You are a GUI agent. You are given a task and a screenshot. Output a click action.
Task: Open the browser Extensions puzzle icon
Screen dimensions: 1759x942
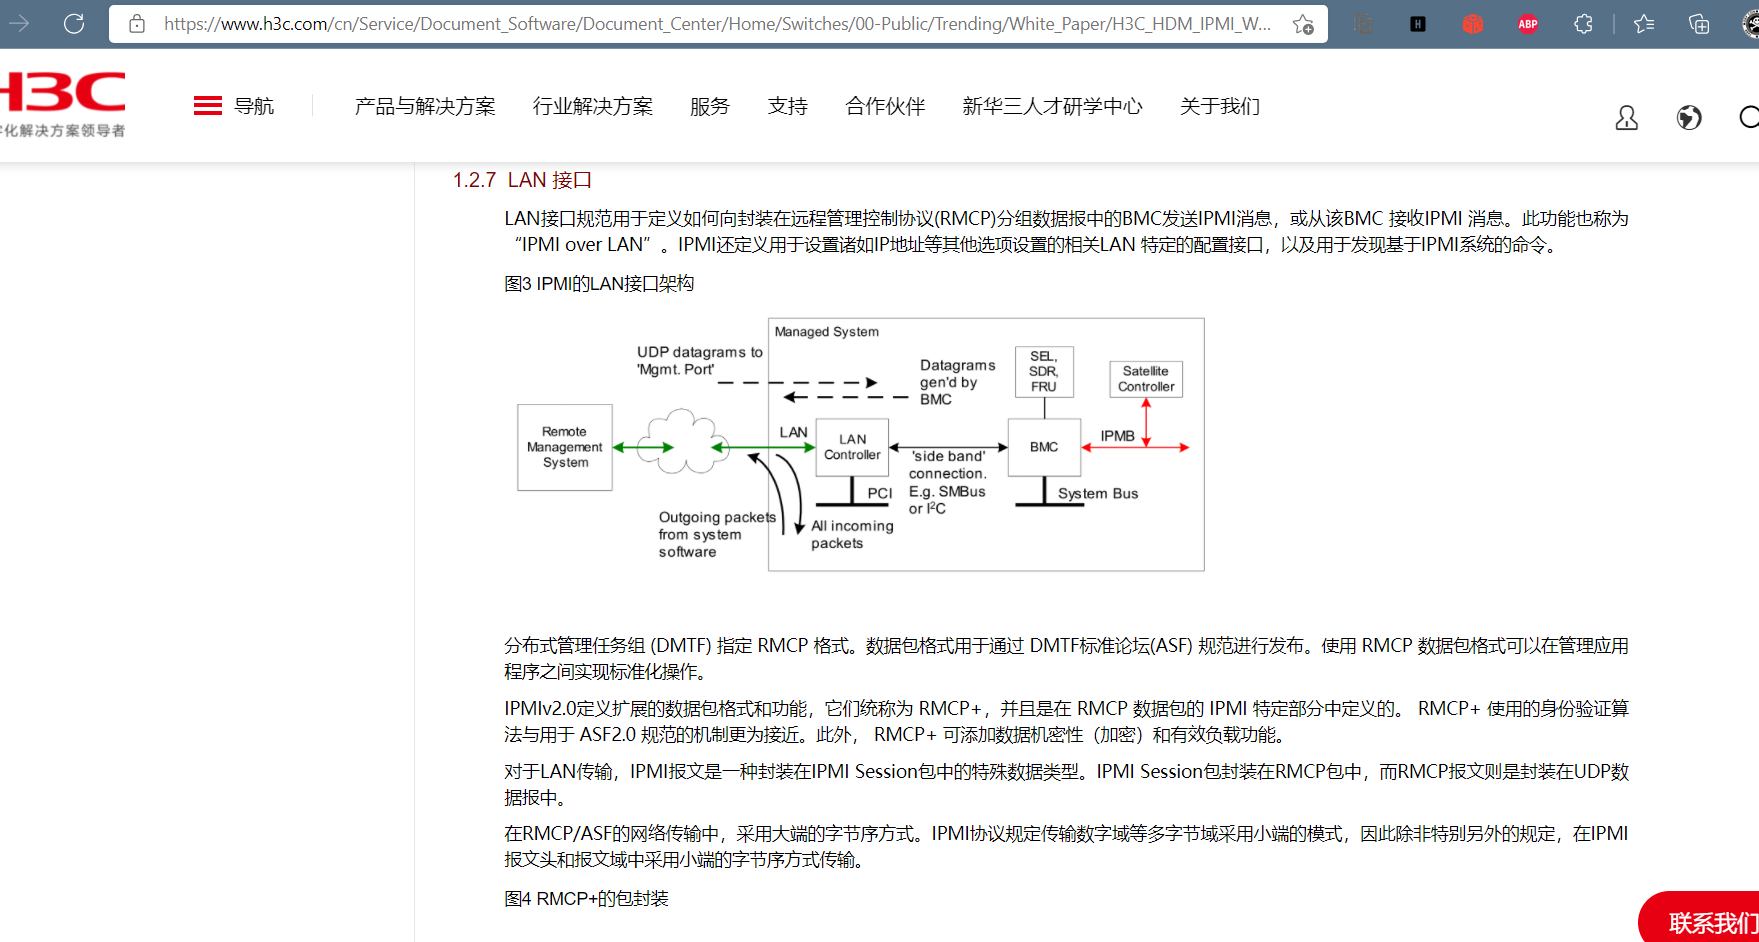(1583, 24)
